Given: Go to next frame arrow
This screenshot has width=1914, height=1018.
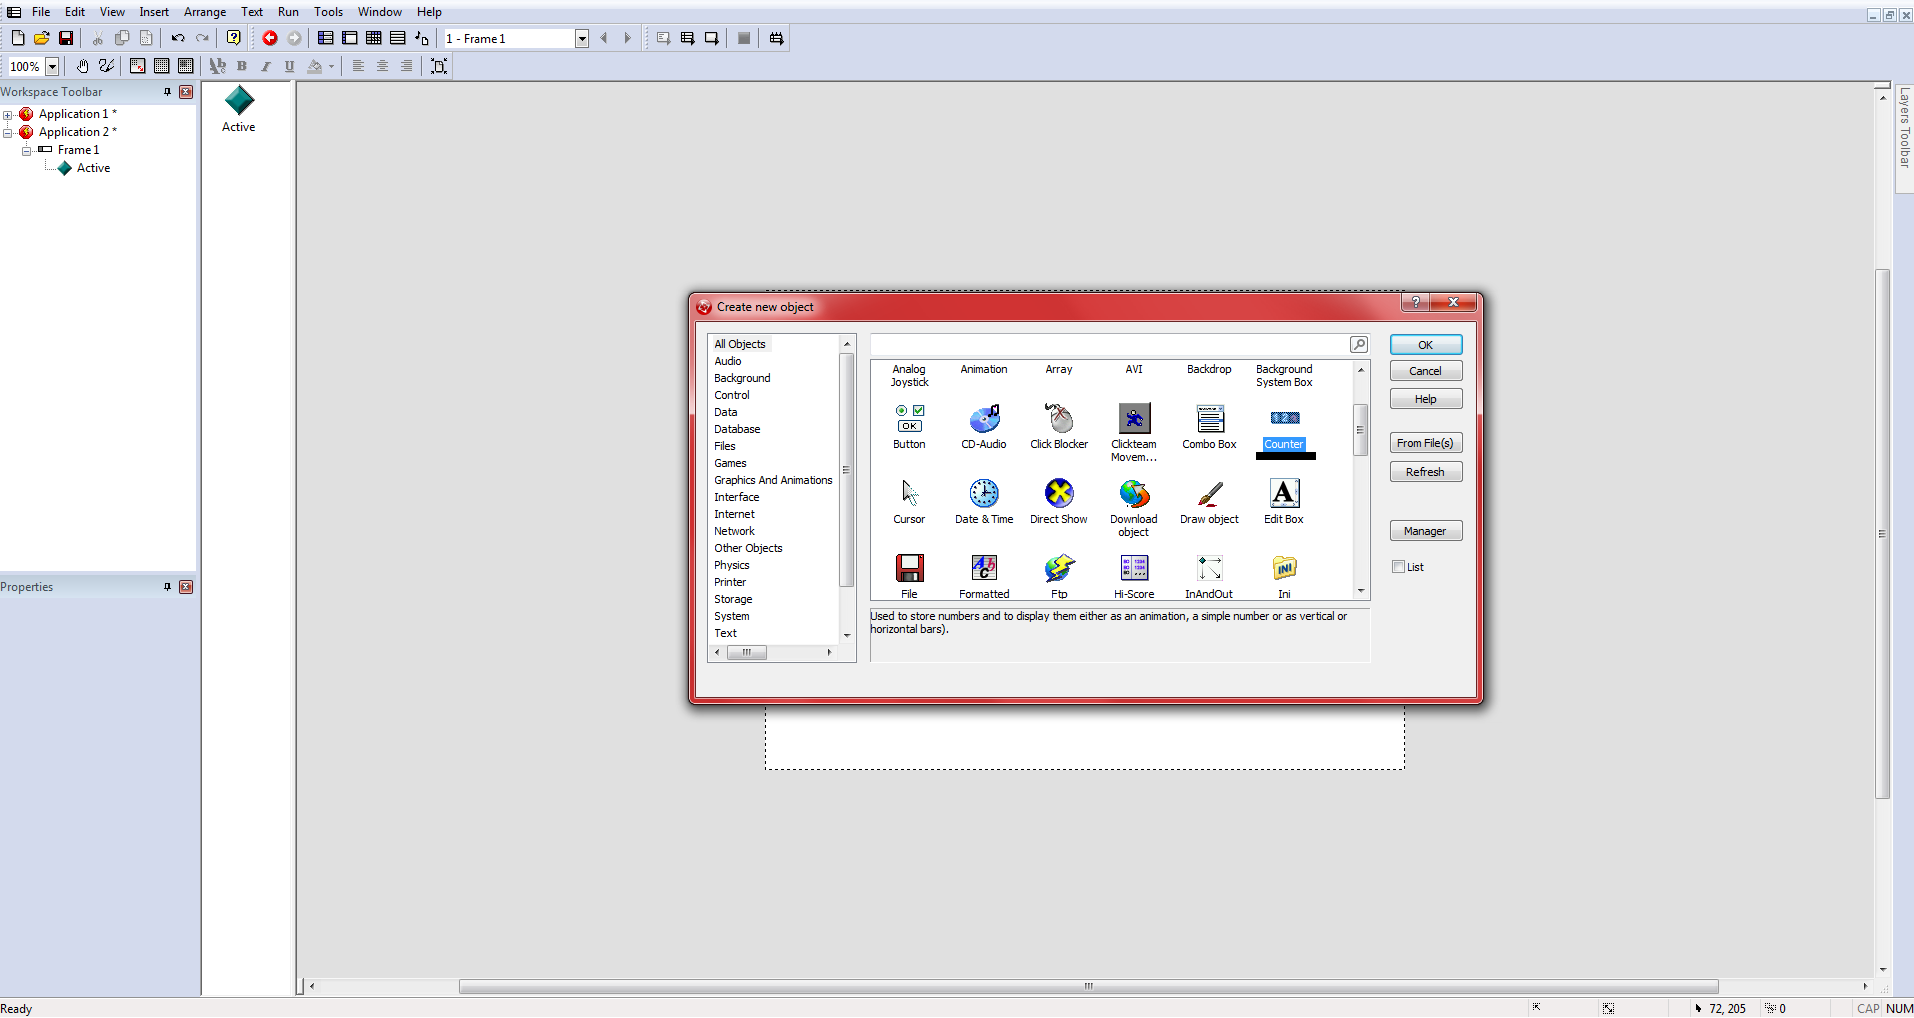Looking at the screenshot, I should [x=628, y=38].
